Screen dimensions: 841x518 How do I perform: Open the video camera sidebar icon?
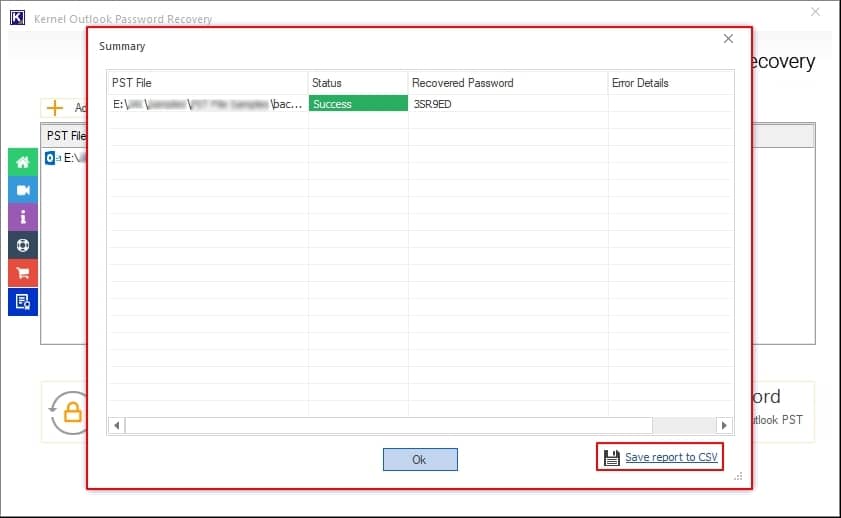[23, 190]
